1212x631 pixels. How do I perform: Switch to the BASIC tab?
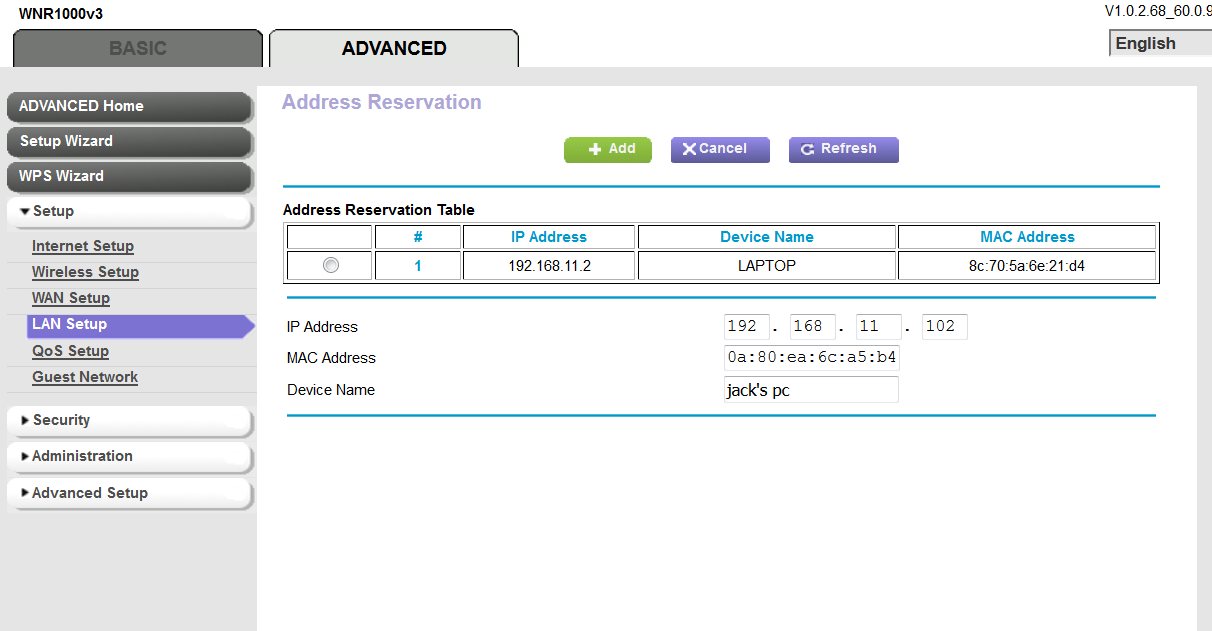coord(138,49)
